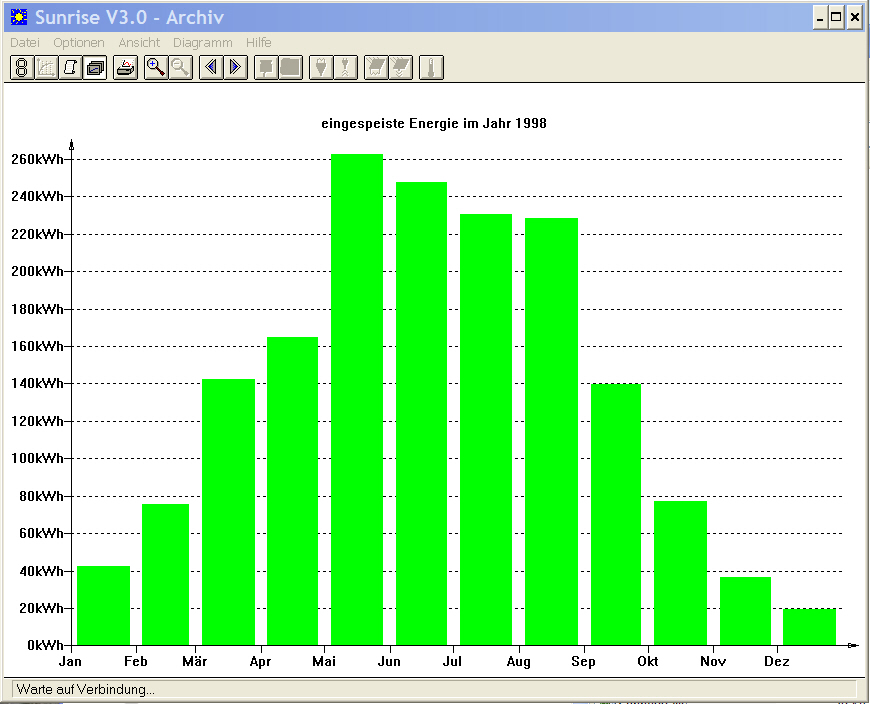Click the grayed plug connector icon

coord(321,68)
